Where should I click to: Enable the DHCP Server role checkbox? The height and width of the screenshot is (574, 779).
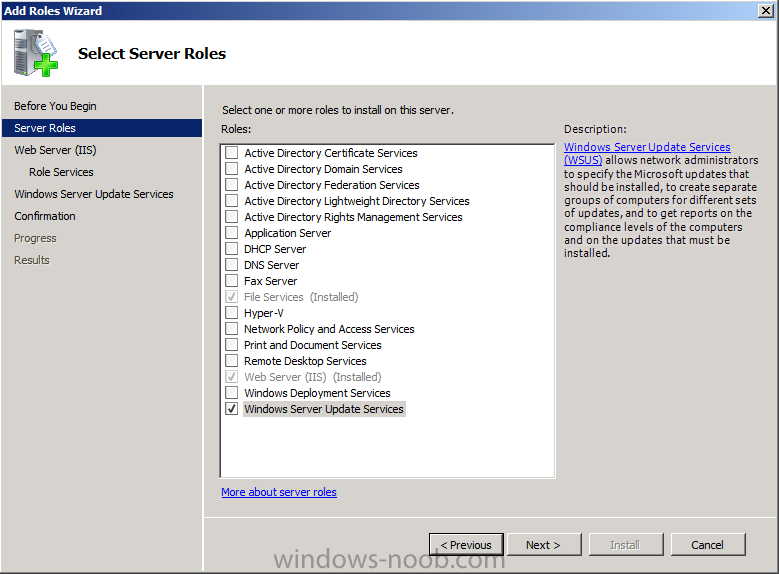232,248
